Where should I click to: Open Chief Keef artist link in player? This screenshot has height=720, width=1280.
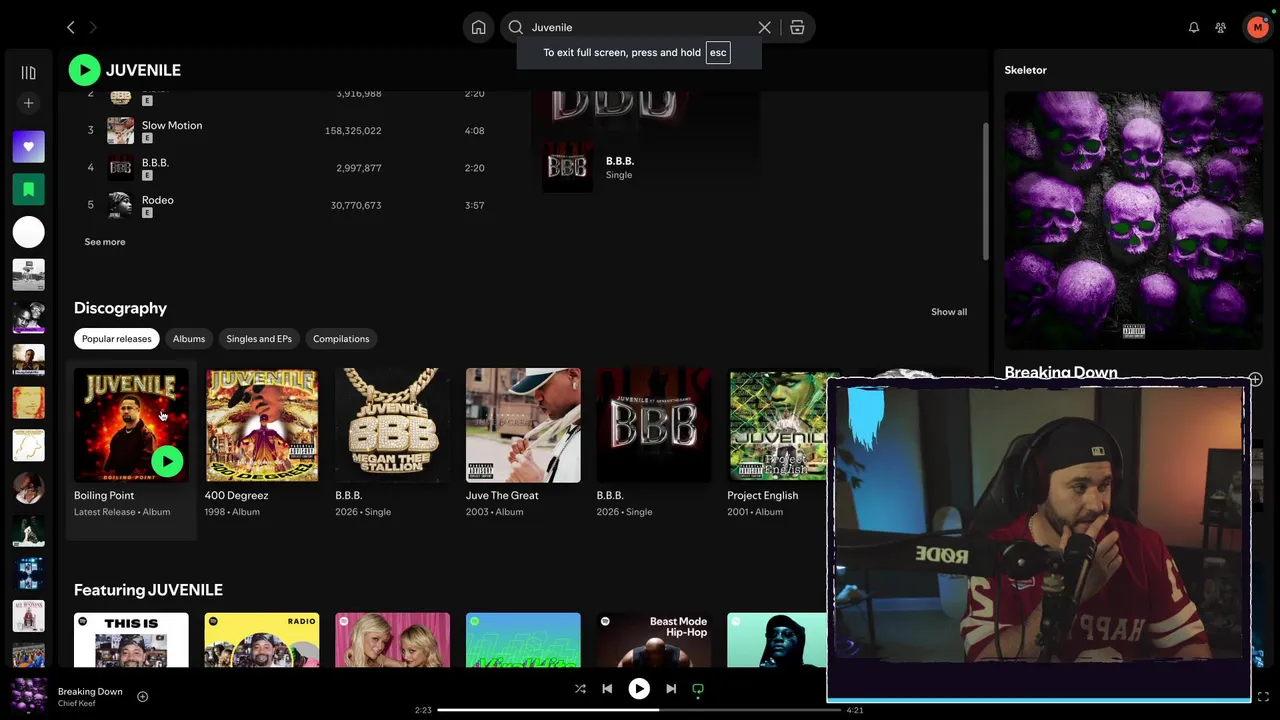click(77, 704)
